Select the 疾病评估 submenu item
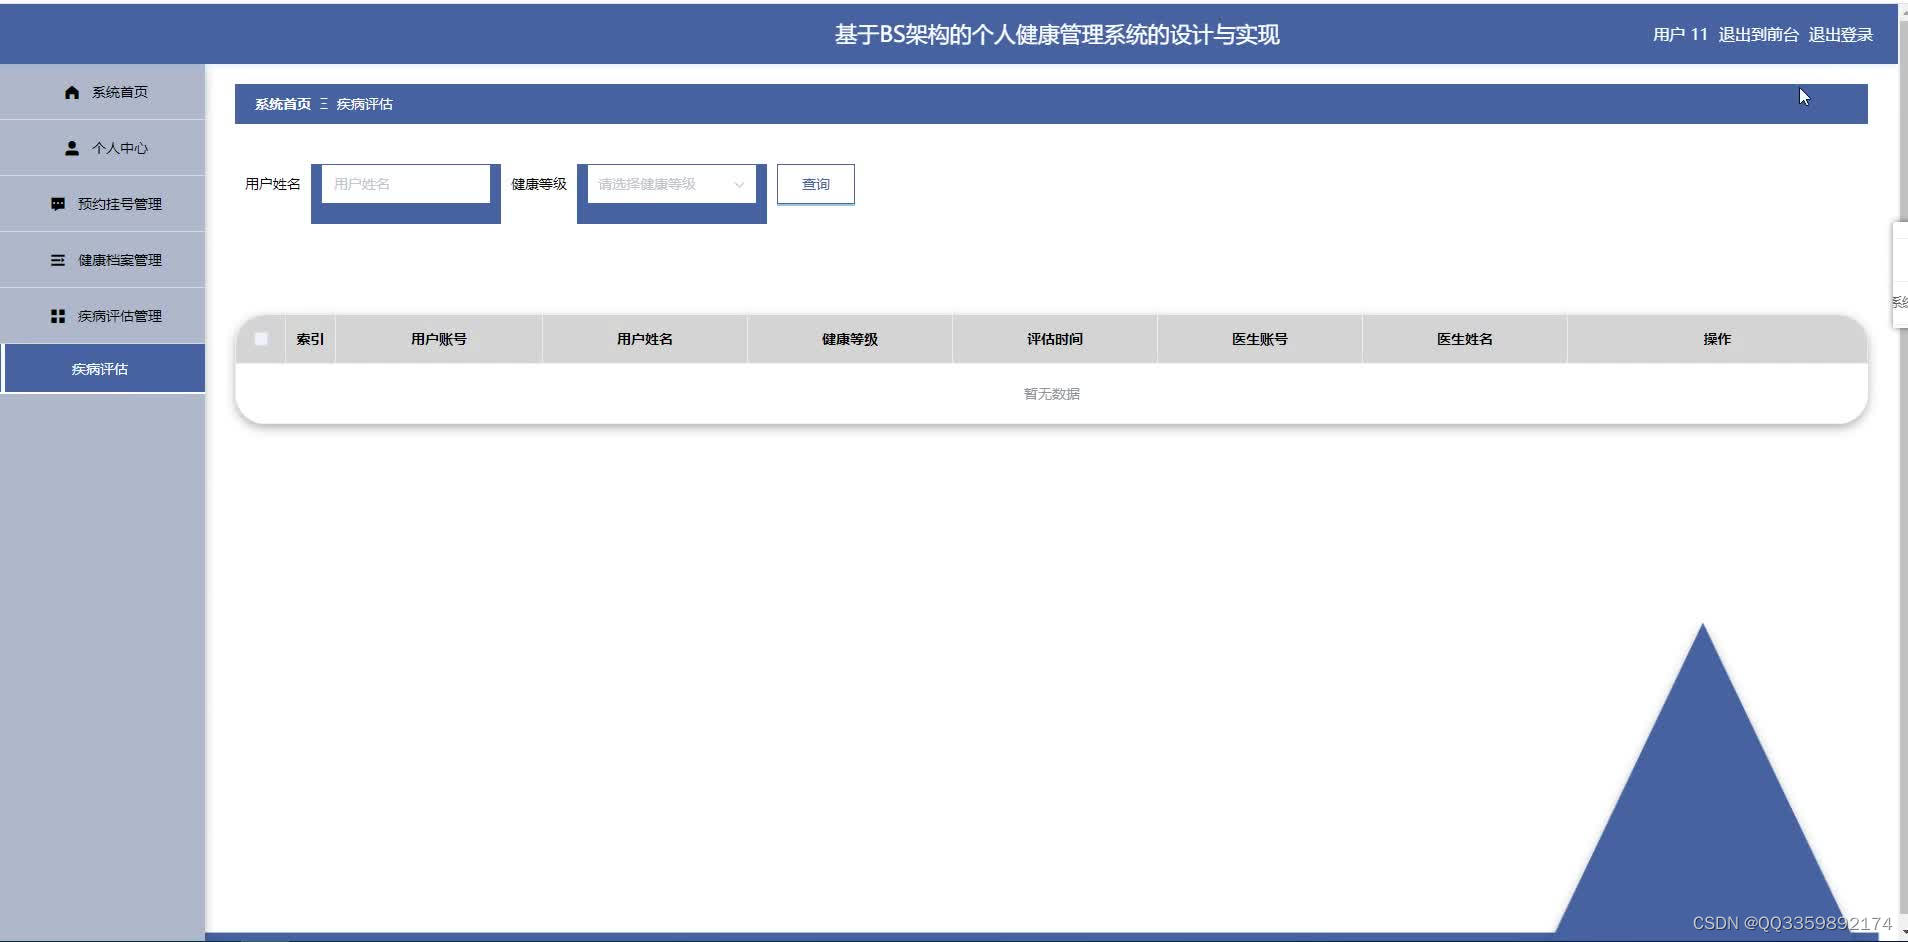This screenshot has height=942, width=1908. (x=104, y=369)
